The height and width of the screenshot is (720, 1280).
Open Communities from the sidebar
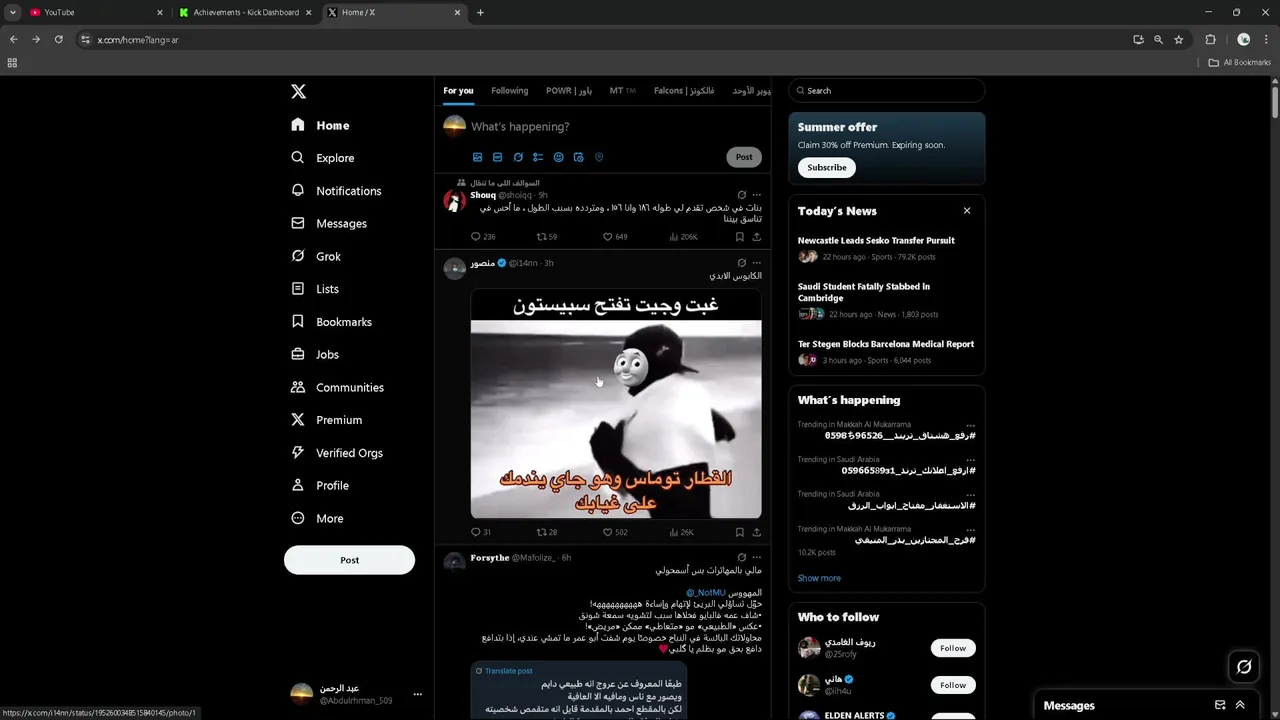[x=337, y=387]
